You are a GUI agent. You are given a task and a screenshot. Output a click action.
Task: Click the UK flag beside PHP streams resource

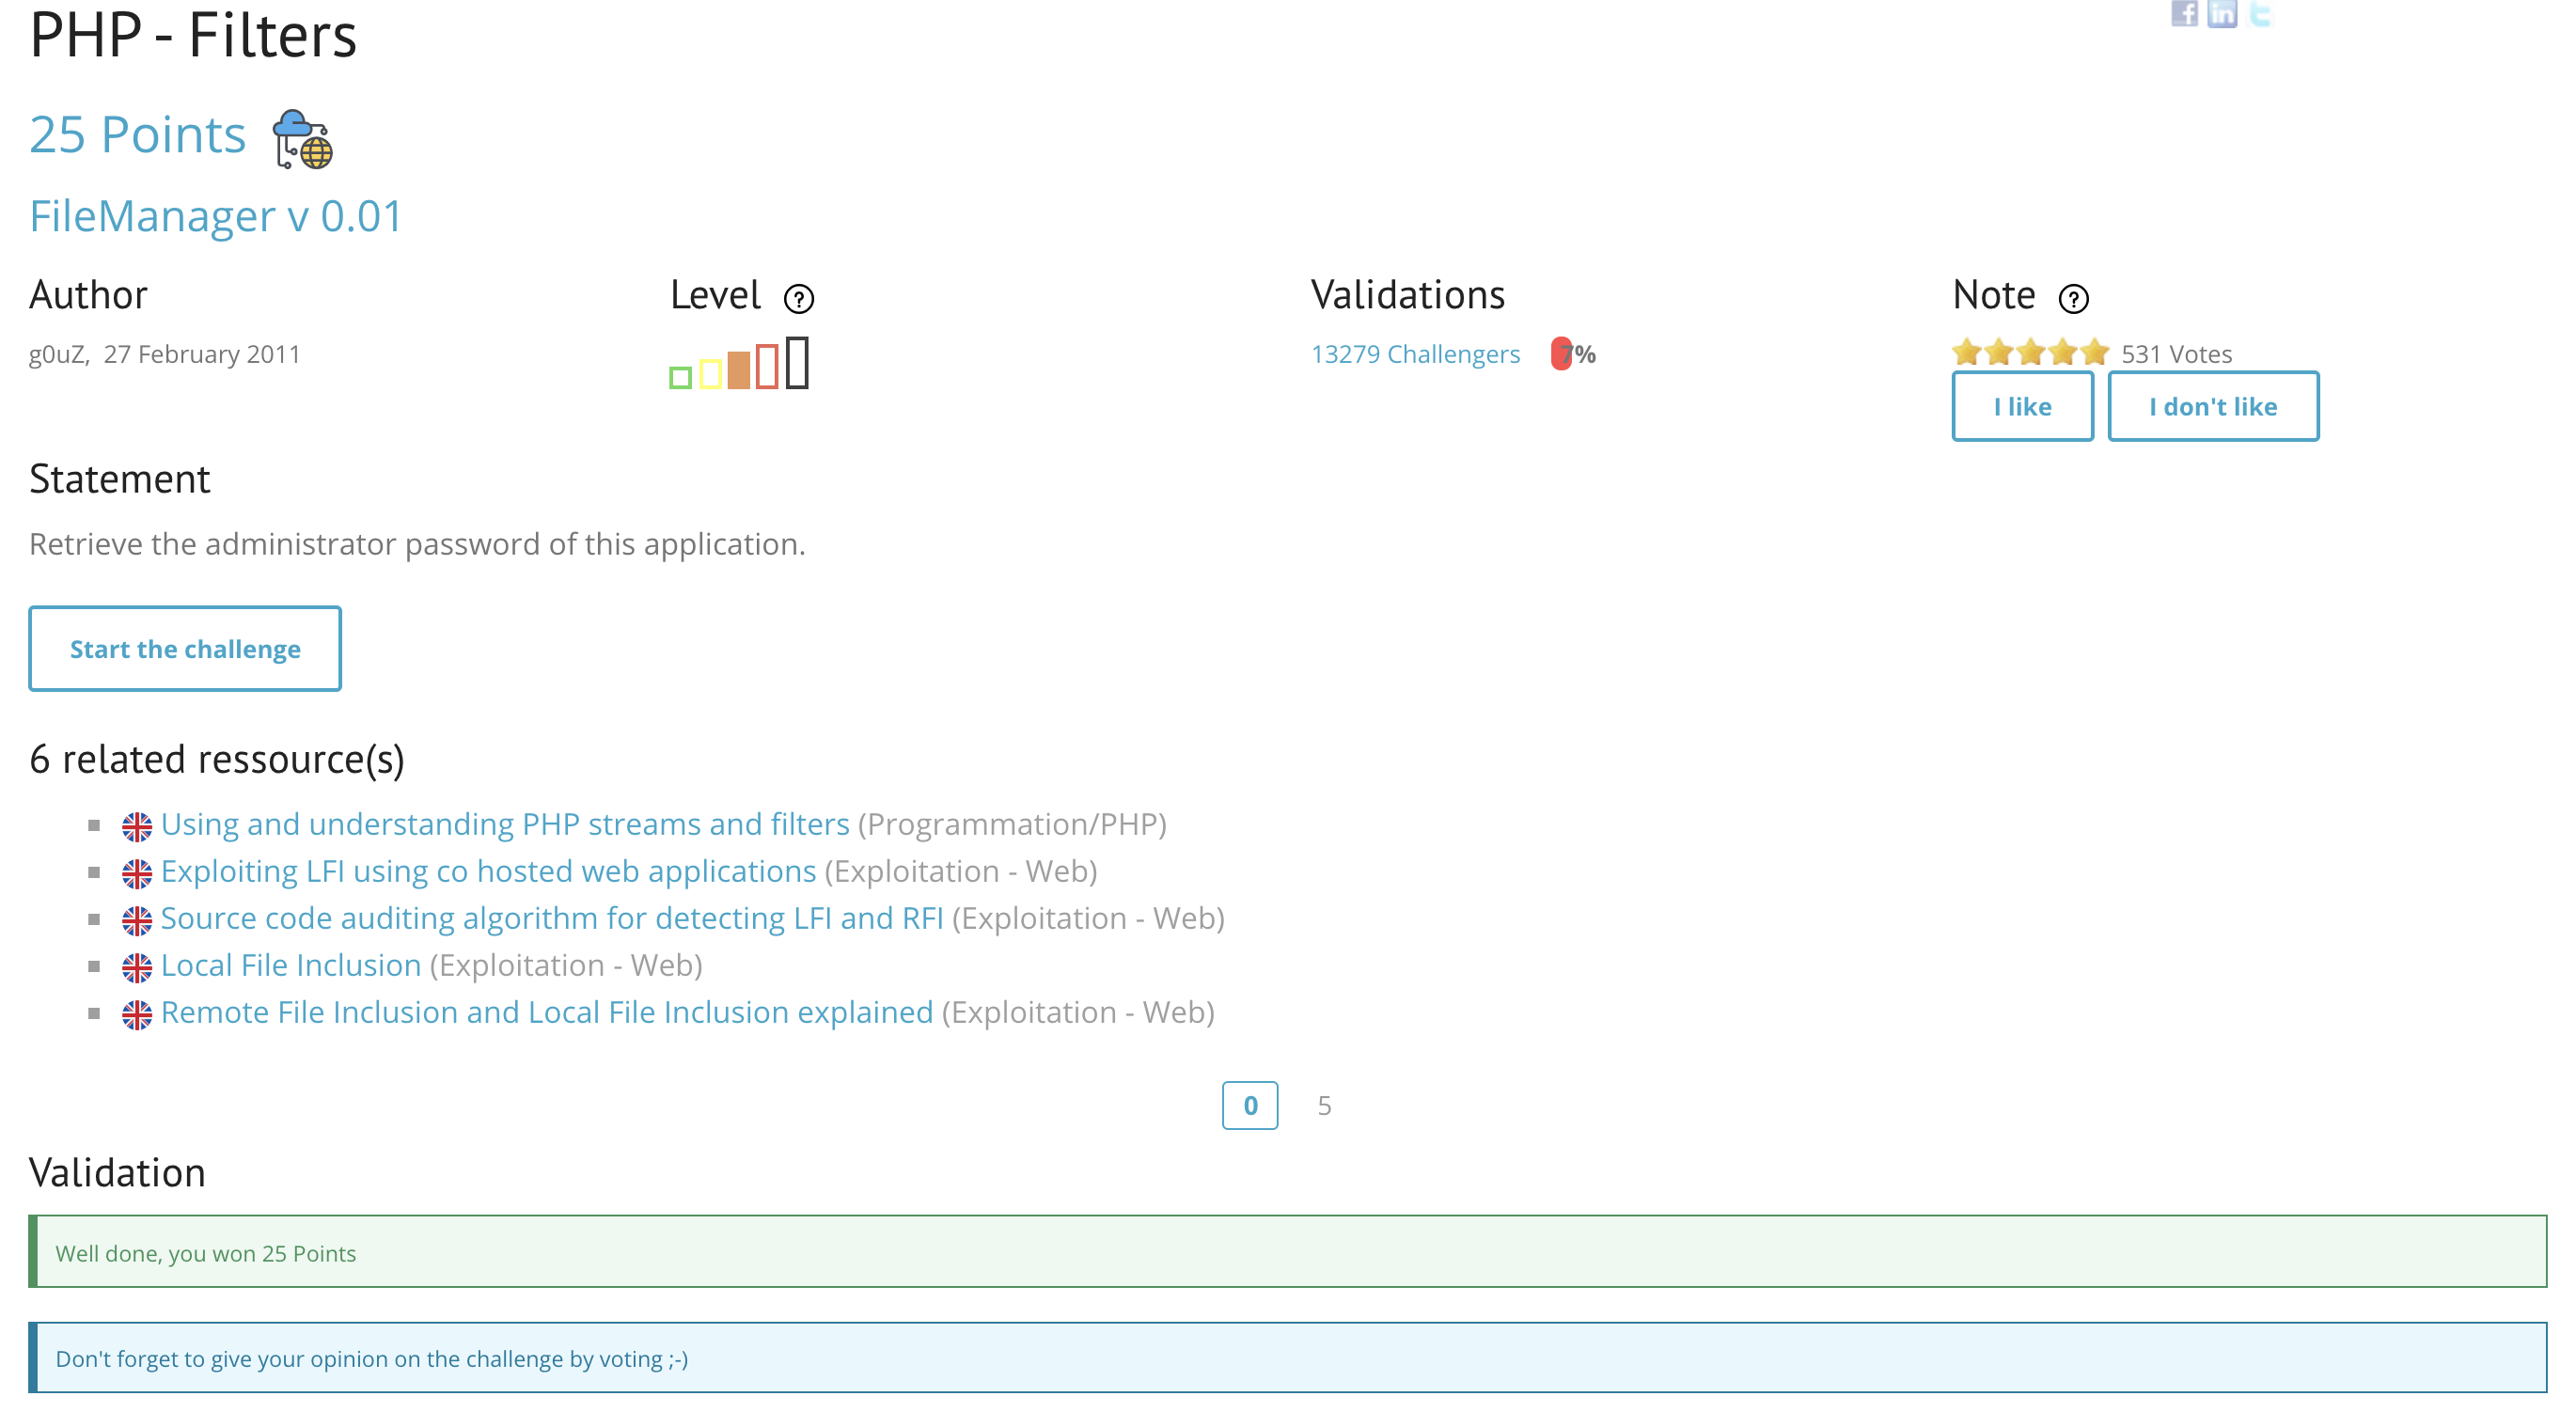[x=137, y=826]
